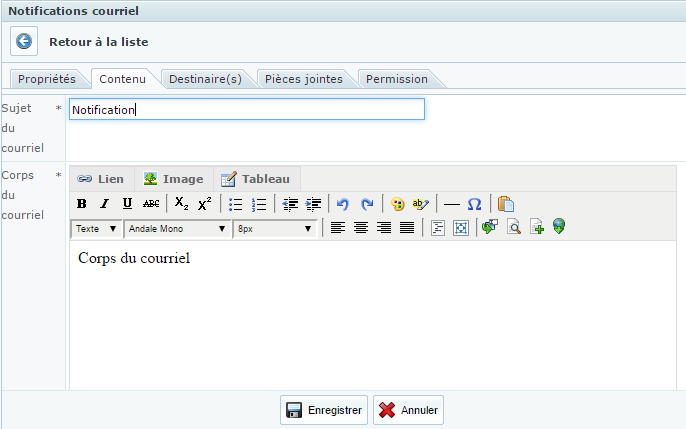Toggle bold formatting in the editor
The image size is (686, 429).
82,204
